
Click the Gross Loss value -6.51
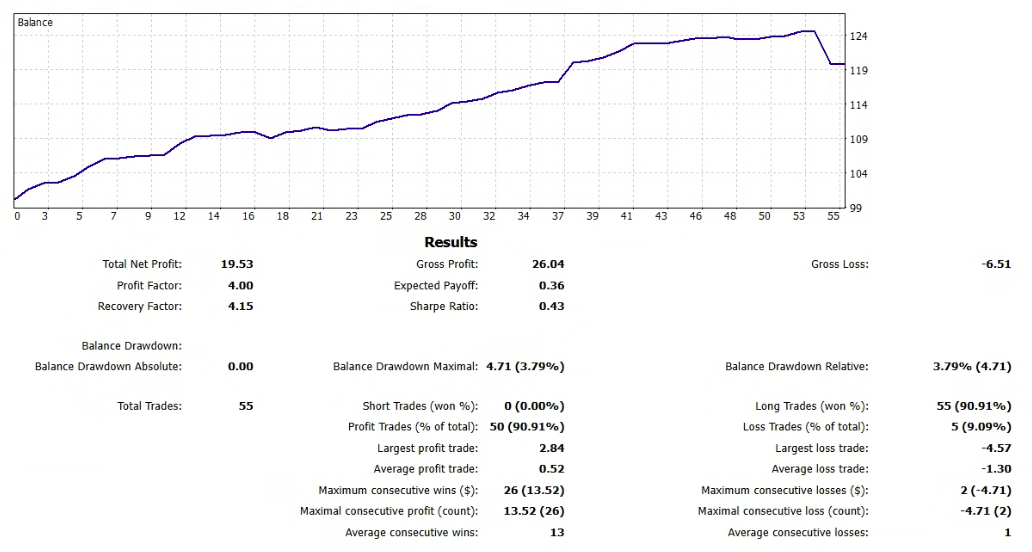pos(996,265)
